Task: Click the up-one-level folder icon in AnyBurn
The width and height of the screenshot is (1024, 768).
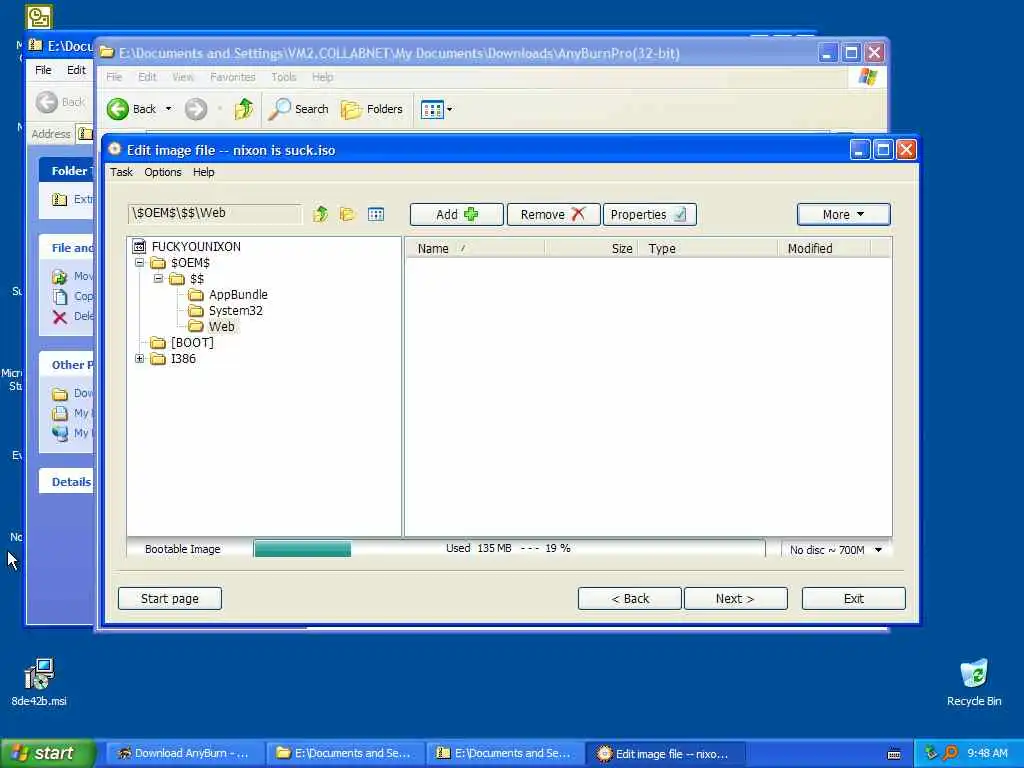Action: (320, 214)
